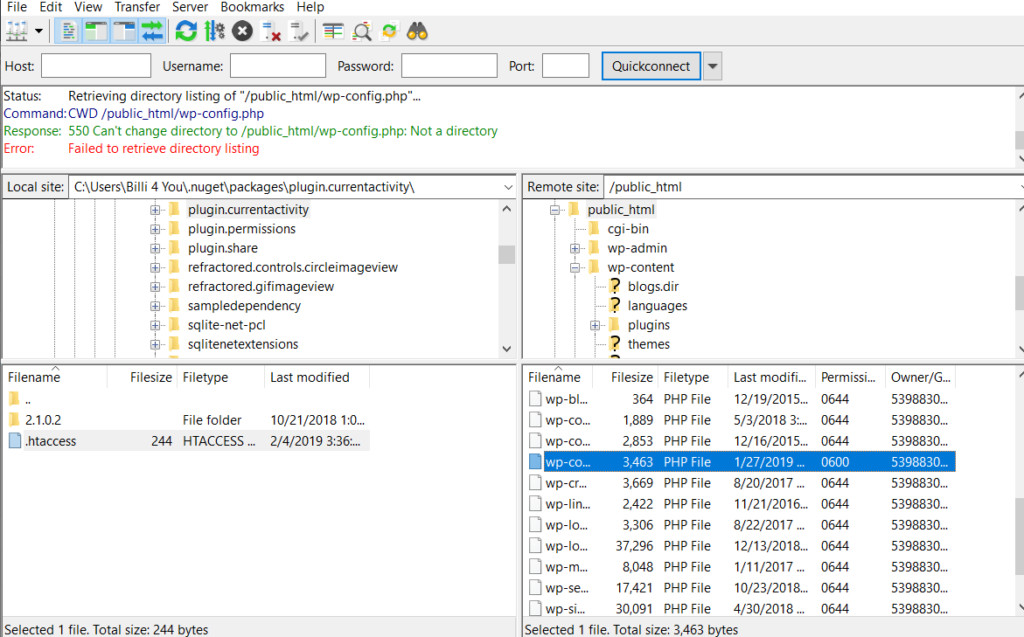Click the Host input field

96,66
